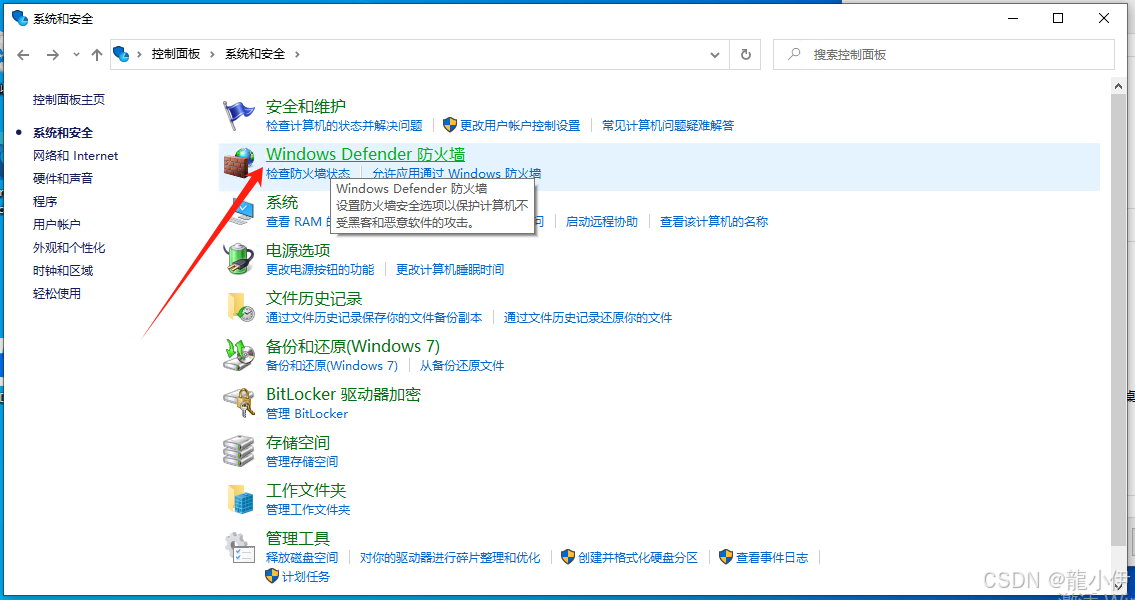Screen dimensions: 1135x600
Task: Expand chevron after 系统和安全 in address bar
Action: (x=297, y=54)
